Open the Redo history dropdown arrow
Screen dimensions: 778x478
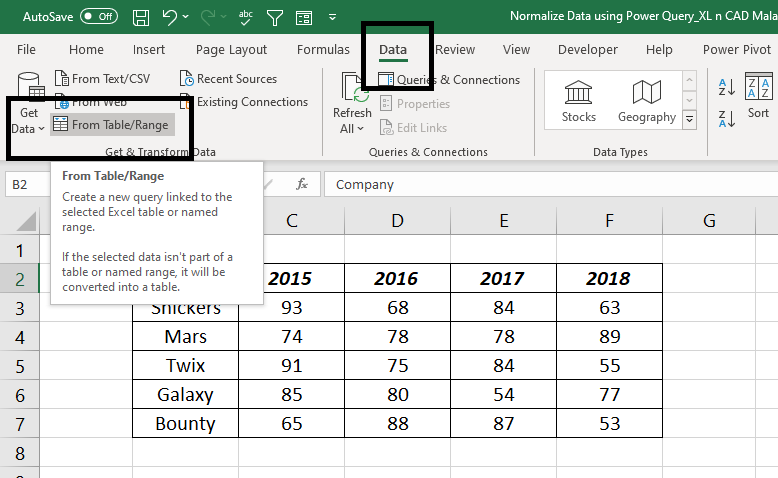pyautogui.click(x=223, y=17)
